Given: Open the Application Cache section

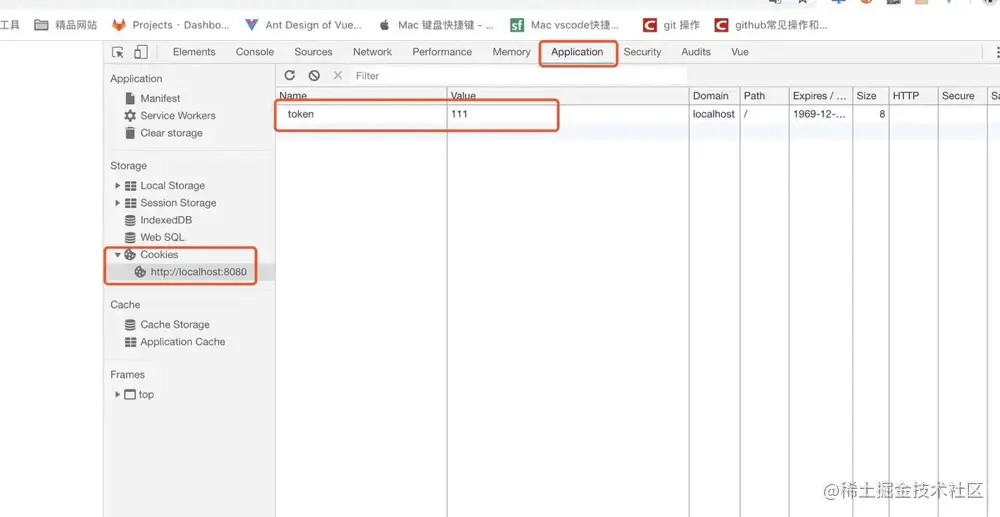Looking at the screenshot, I should (182, 342).
